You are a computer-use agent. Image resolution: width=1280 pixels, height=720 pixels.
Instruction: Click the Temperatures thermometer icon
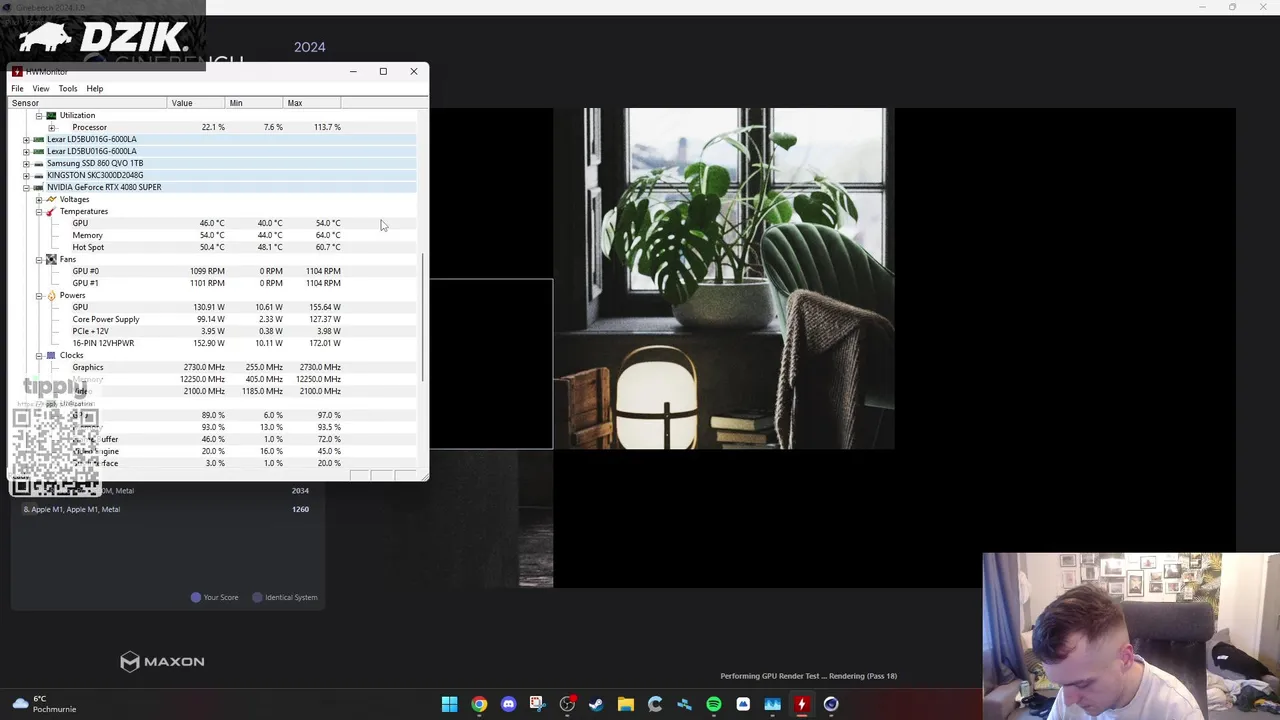[x=51, y=211]
